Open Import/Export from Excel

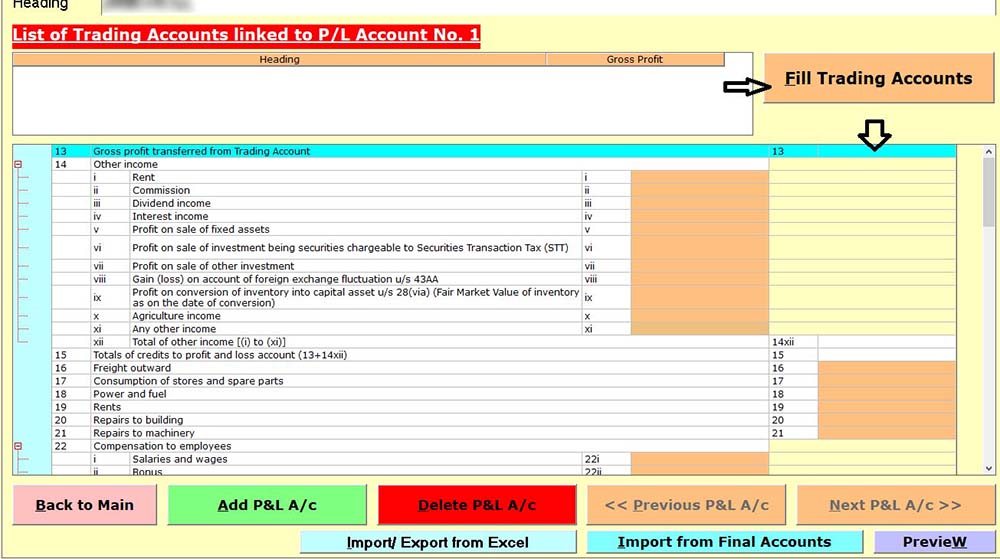(x=437, y=542)
